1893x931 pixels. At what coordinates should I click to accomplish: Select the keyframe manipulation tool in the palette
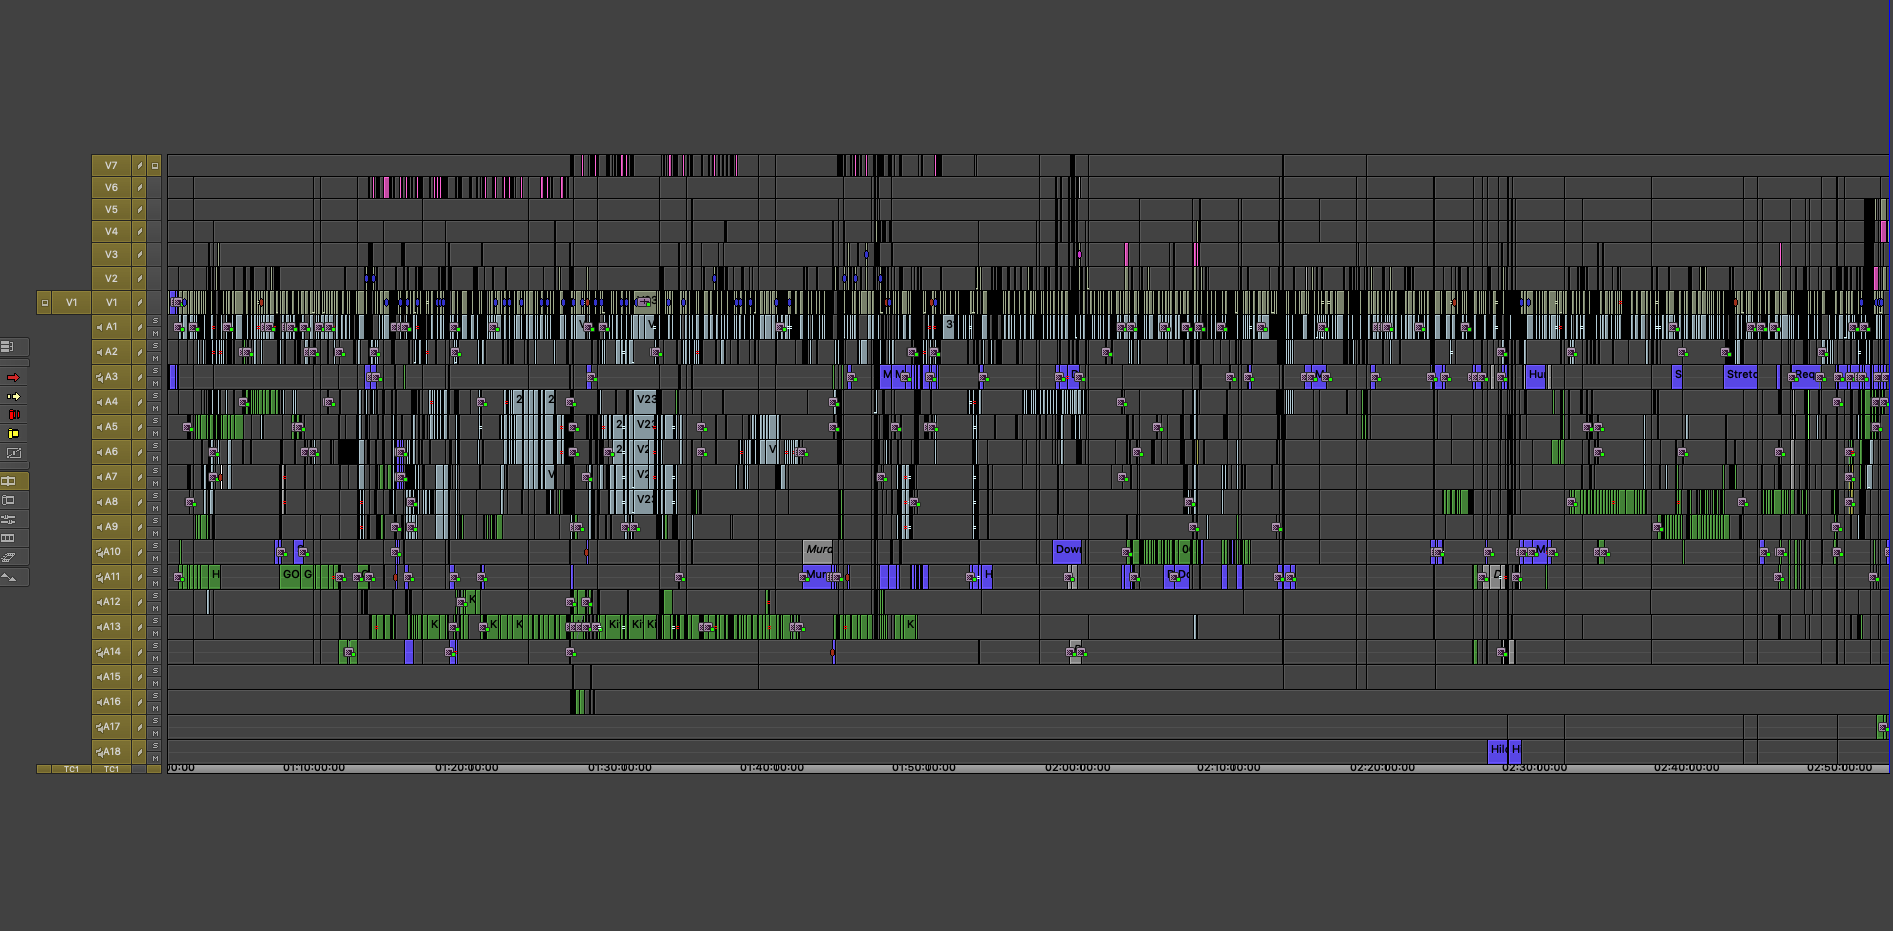(13, 453)
